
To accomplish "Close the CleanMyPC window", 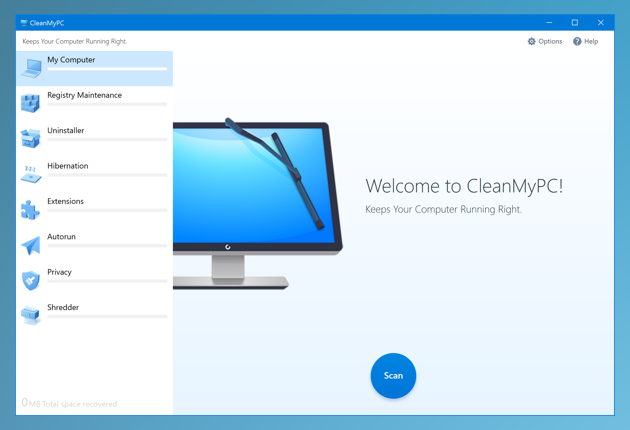I will [x=601, y=23].
